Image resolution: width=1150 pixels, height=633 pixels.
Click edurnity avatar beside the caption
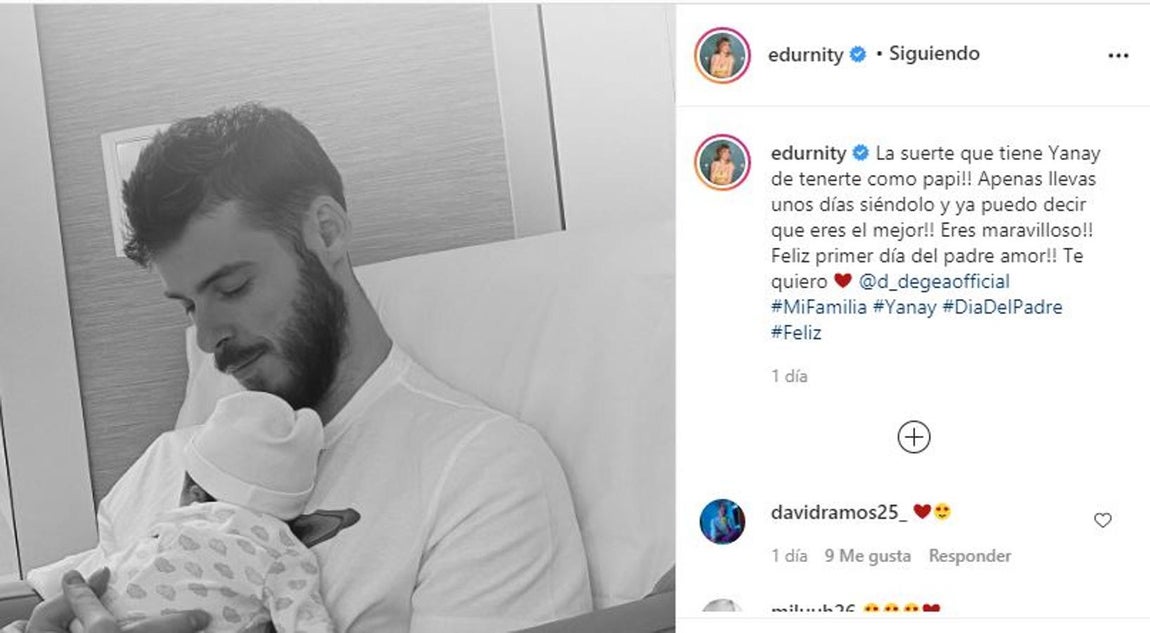(722, 162)
